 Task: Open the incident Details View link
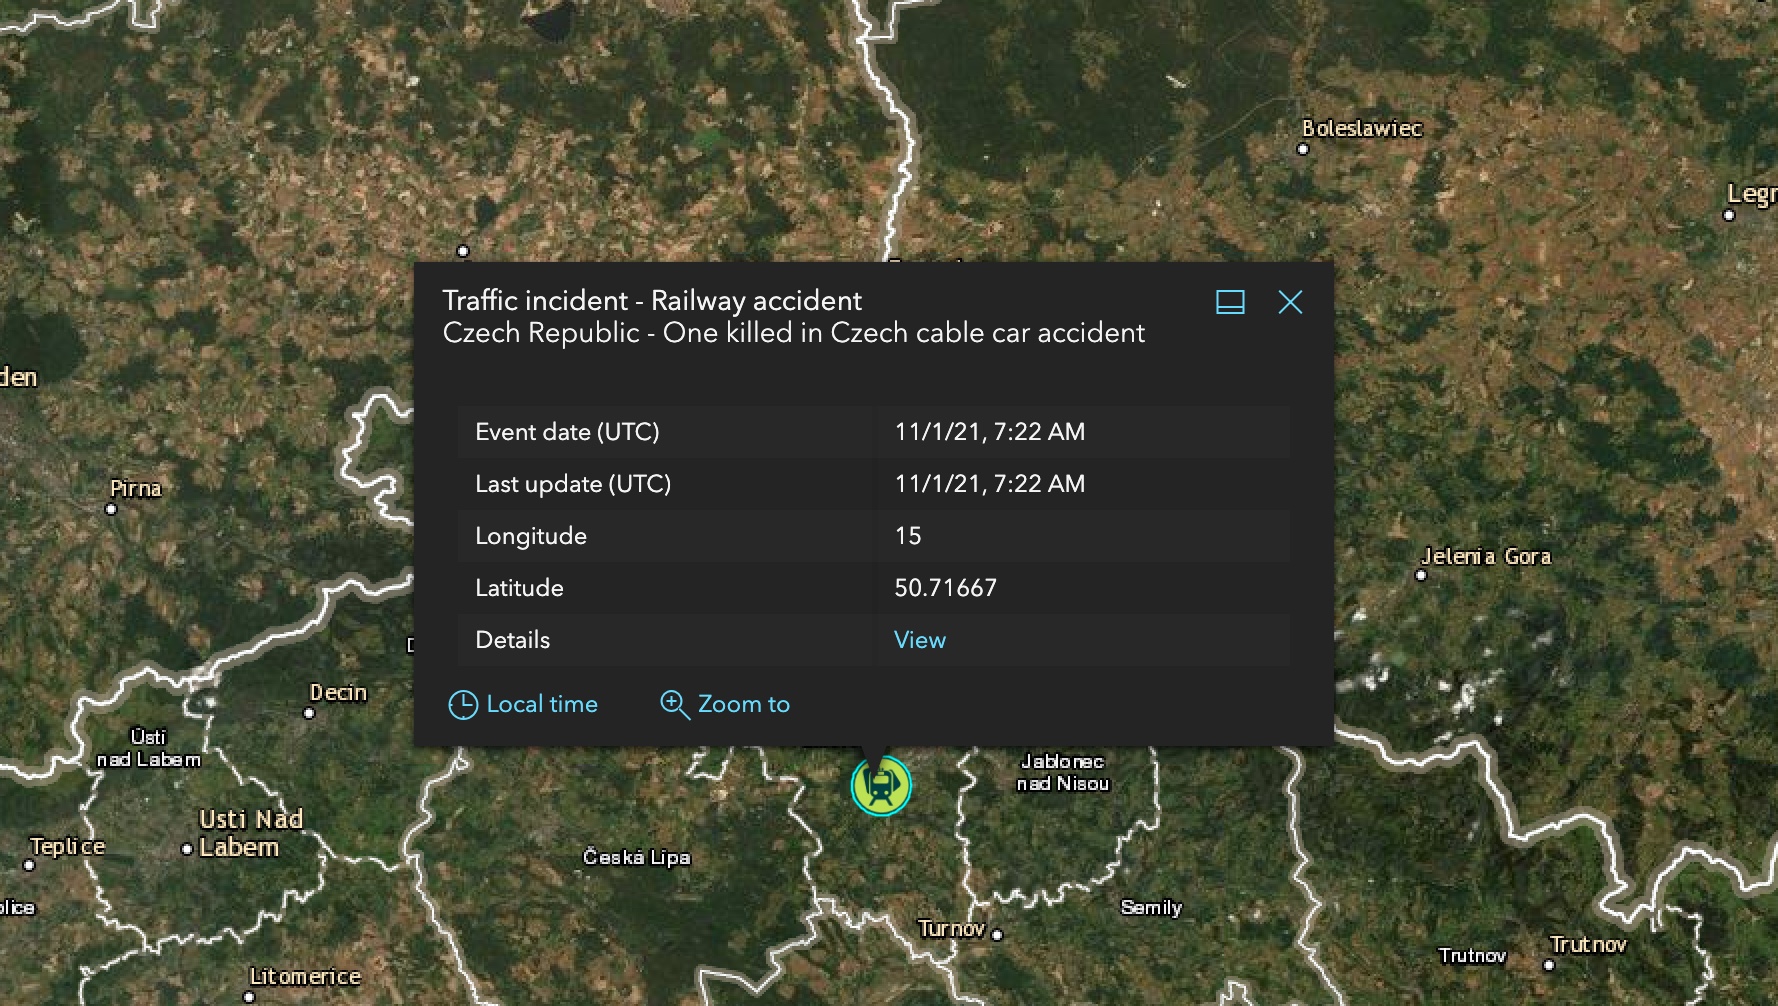(x=919, y=640)
